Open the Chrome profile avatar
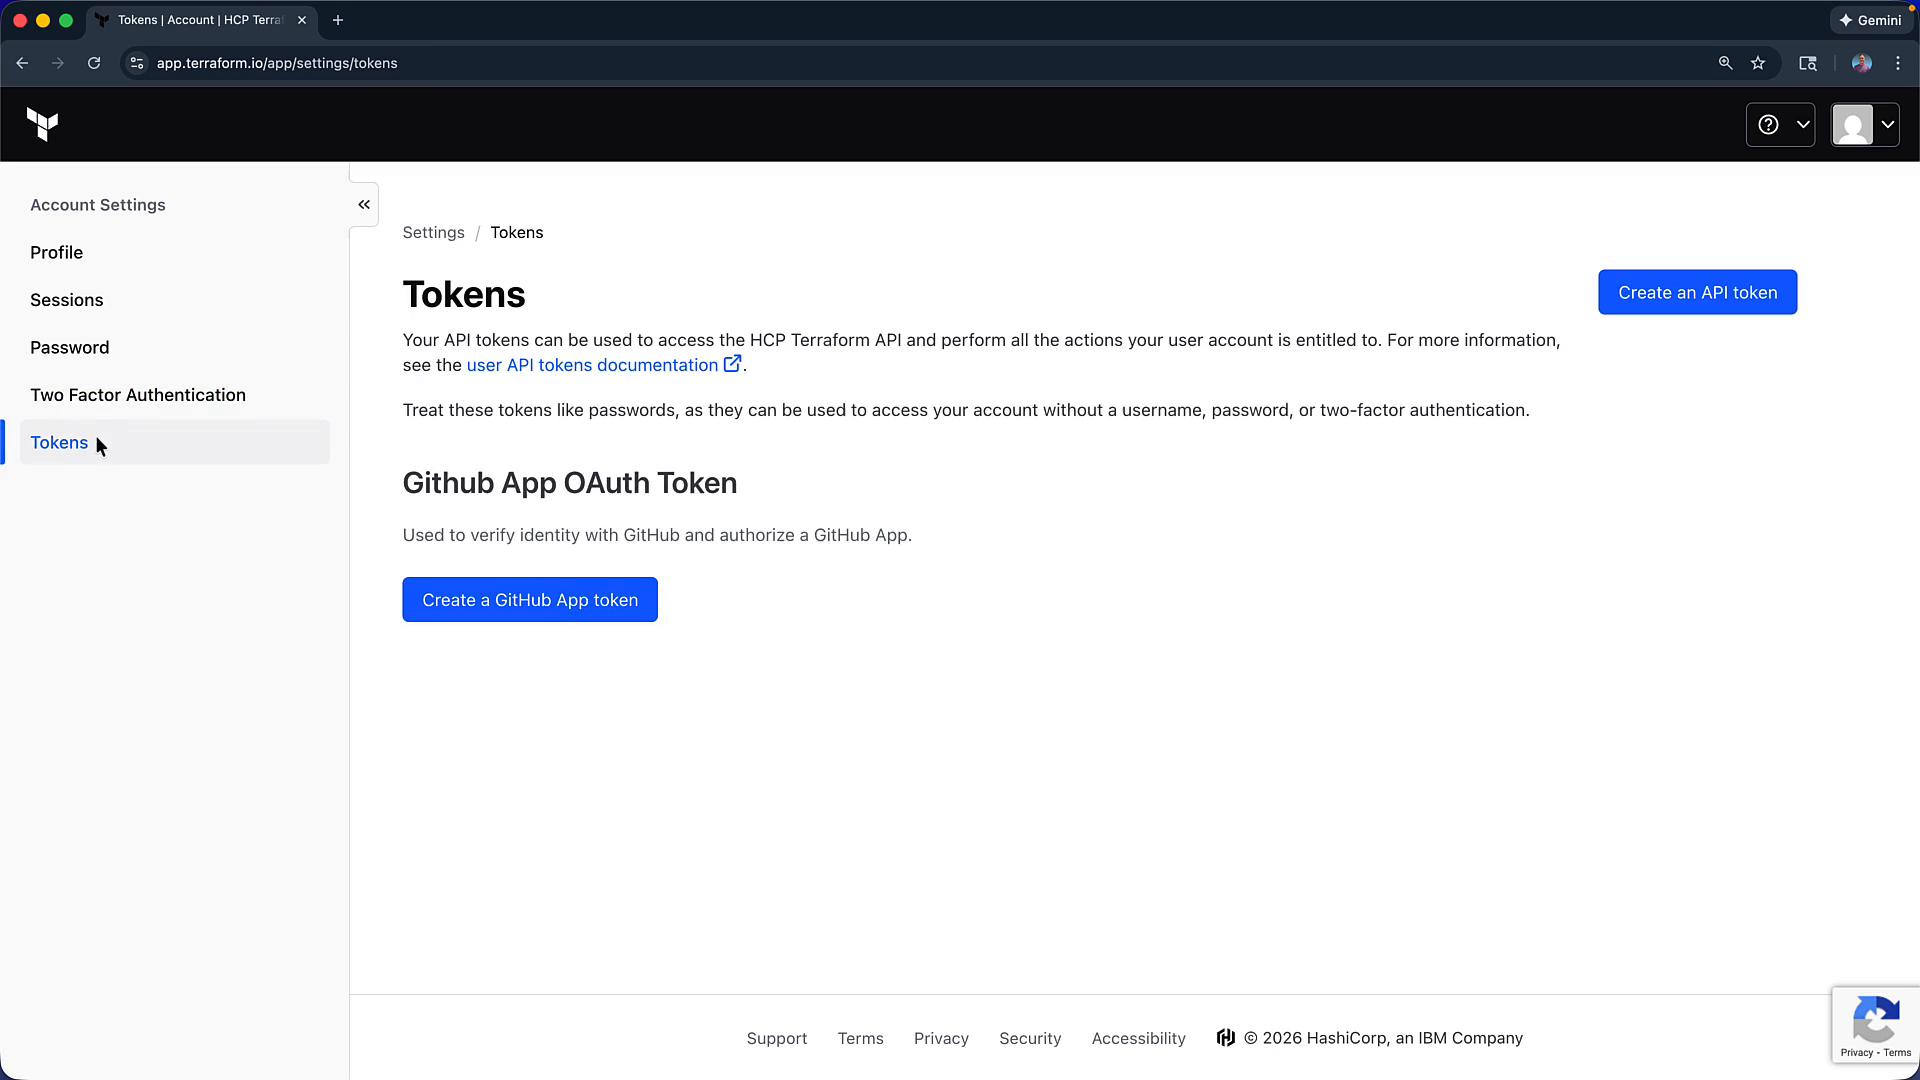 (1861, 63)
